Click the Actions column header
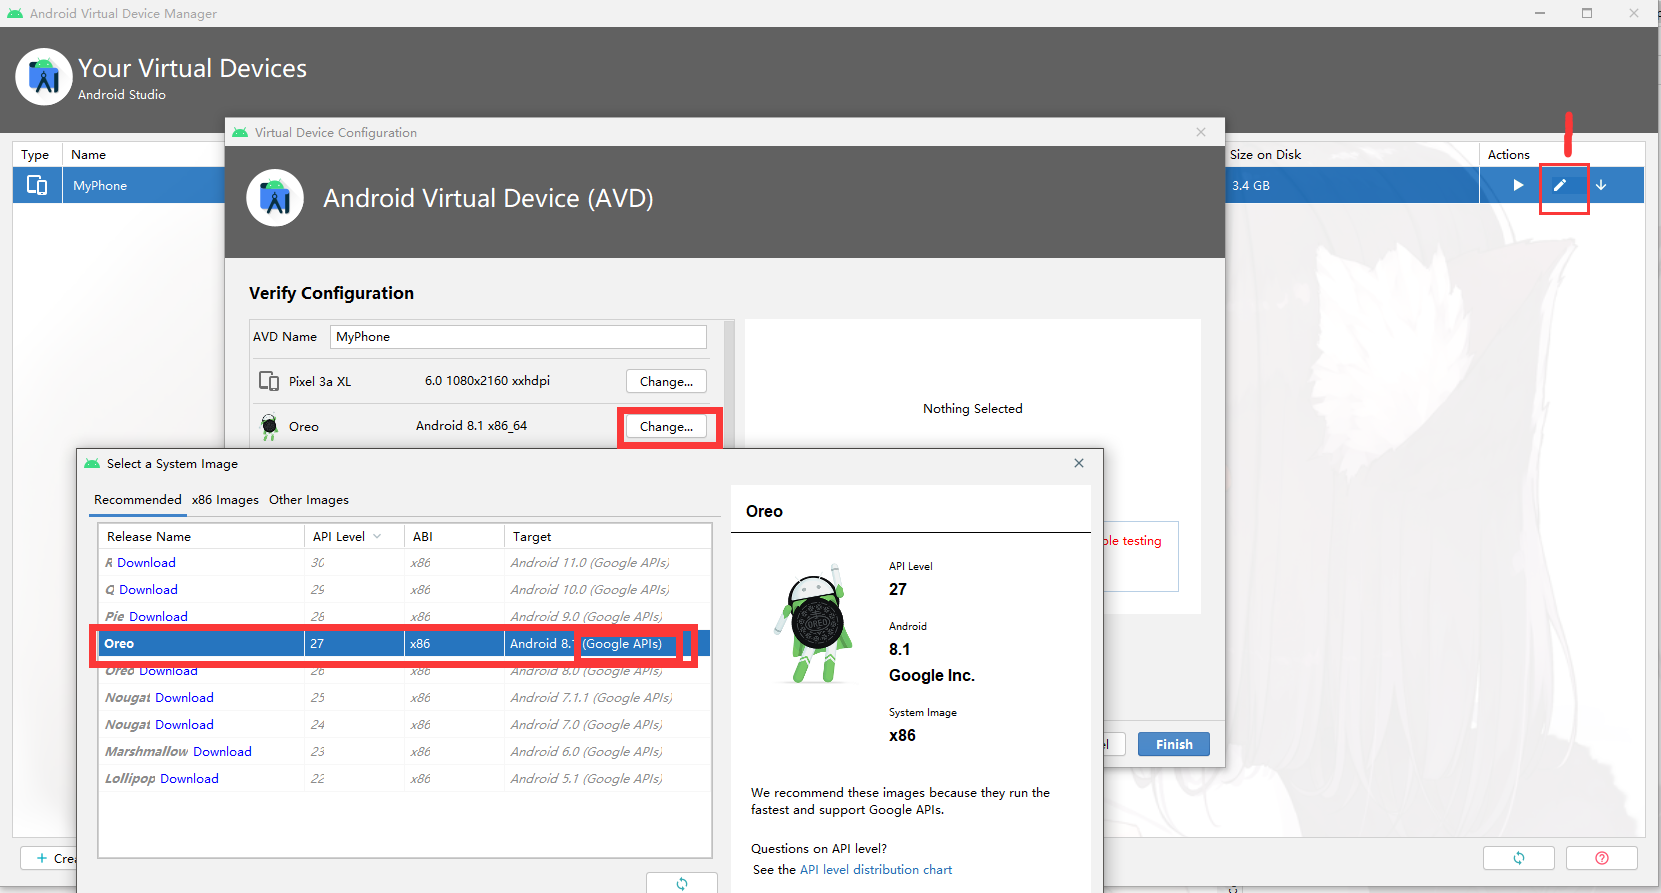Image resolution: width=1661 pixels, height=893 pixels. (1562, 155)
